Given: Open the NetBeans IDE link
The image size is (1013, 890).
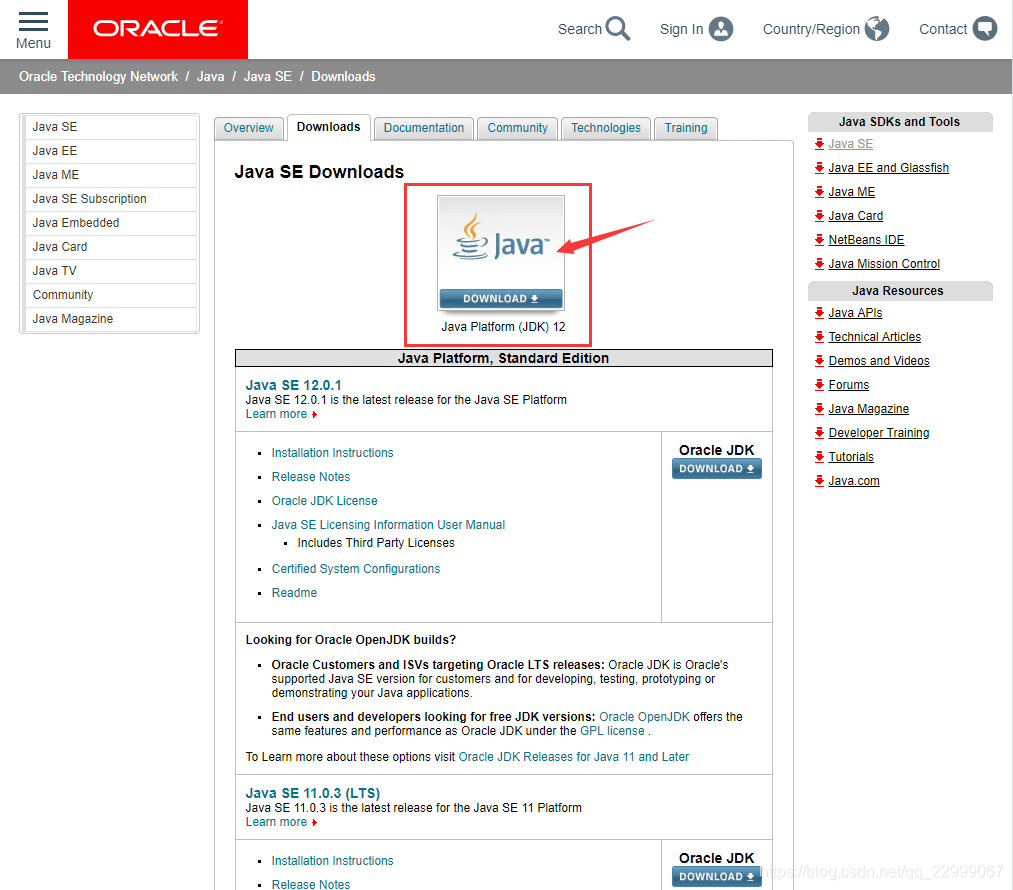Looking at the screenshot, I should point(866,240).
